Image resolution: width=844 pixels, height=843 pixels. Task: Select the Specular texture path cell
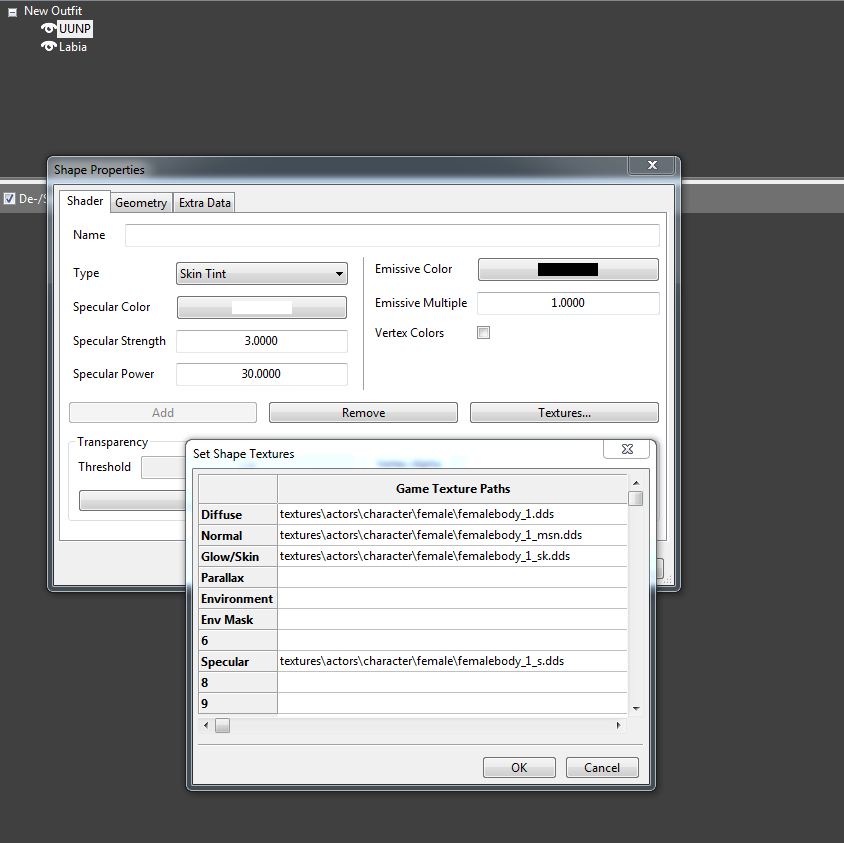click(x=453, y=661)
